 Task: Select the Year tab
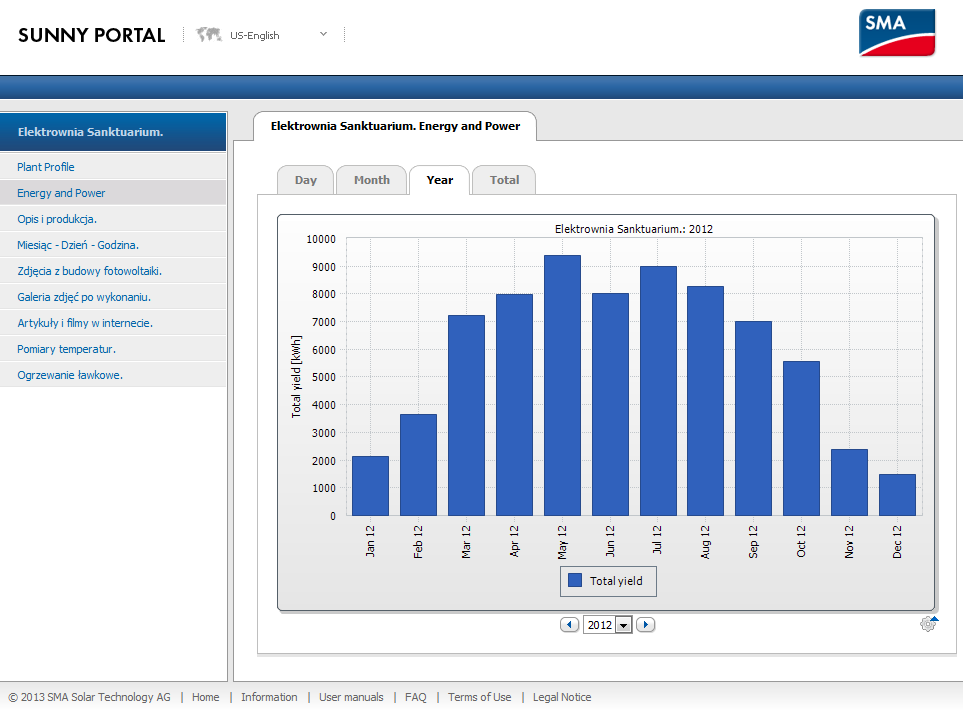click(440, 180)
